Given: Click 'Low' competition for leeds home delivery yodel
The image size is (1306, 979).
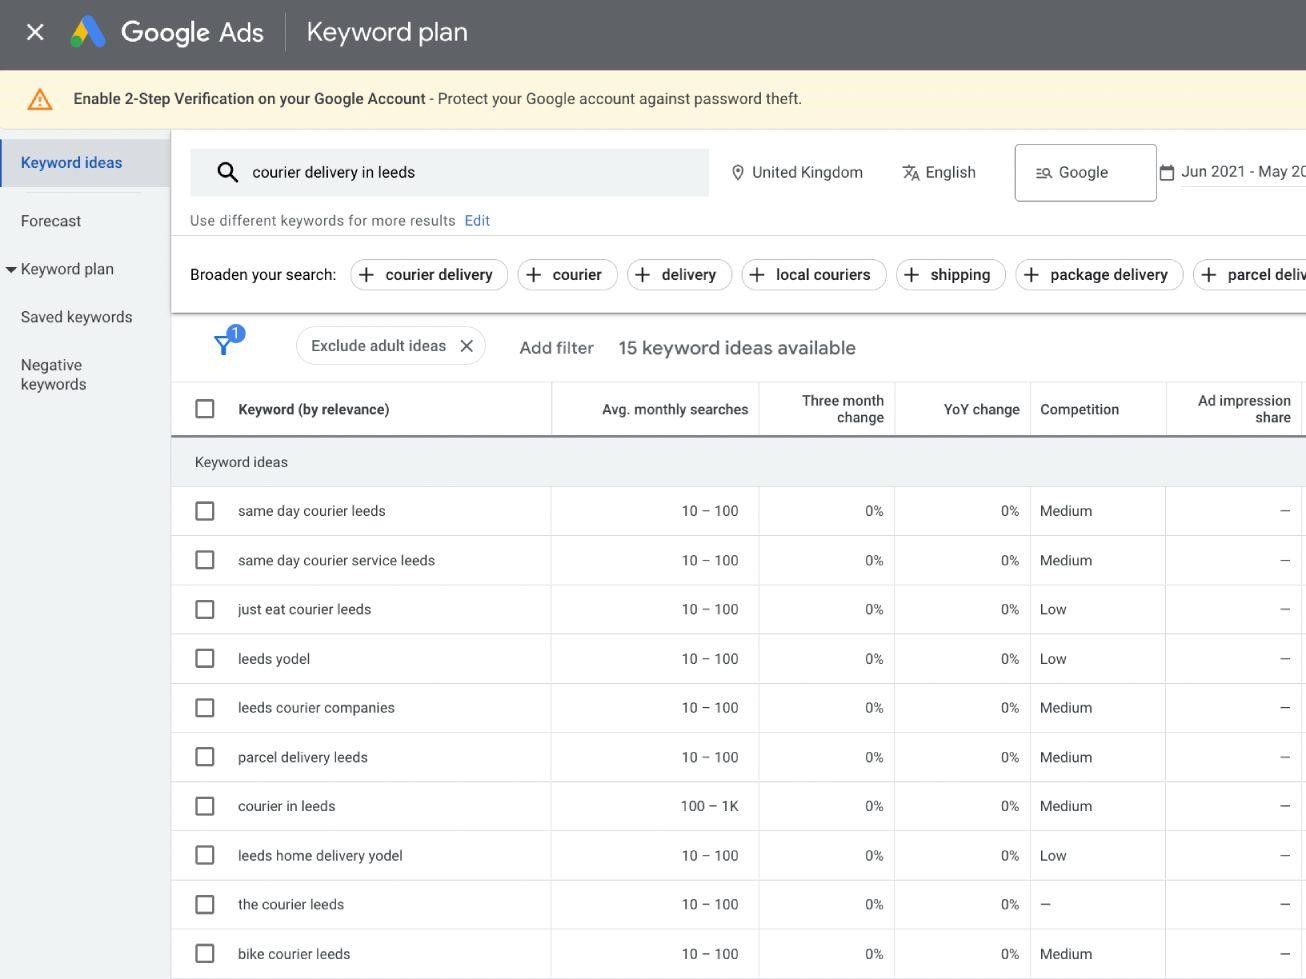Looking at the screenshot, I should [x=1053, y=855].
